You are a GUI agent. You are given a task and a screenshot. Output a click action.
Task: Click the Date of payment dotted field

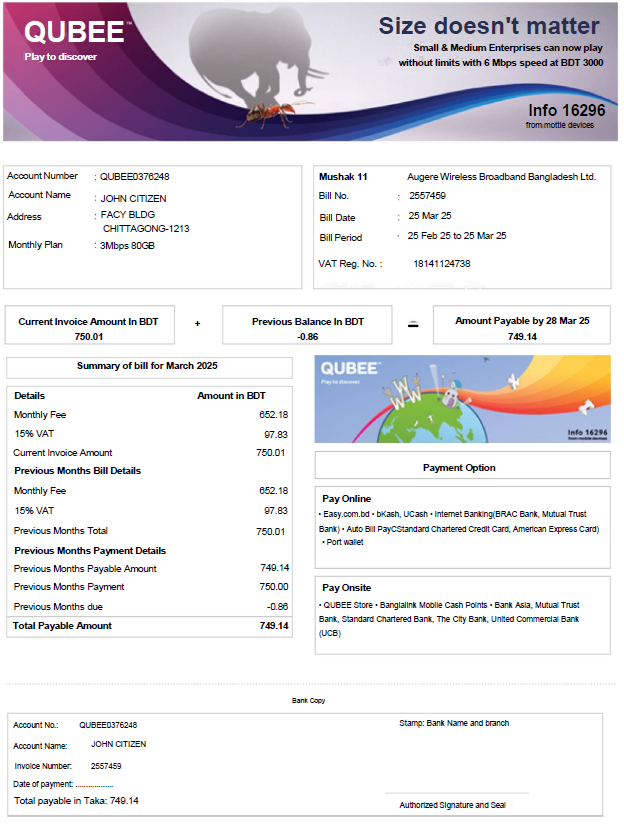(x=94, y=784)
